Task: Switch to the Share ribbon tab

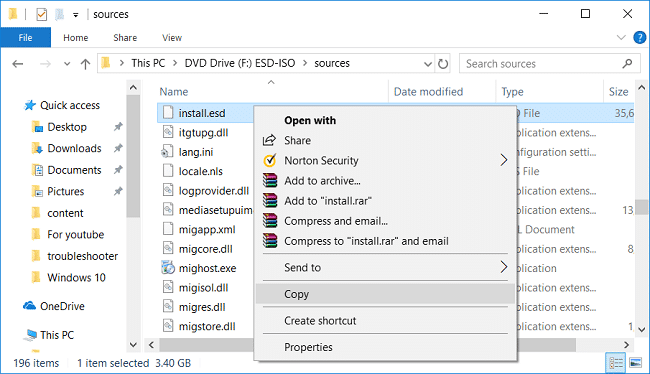Action: click(x=125, y=38)
